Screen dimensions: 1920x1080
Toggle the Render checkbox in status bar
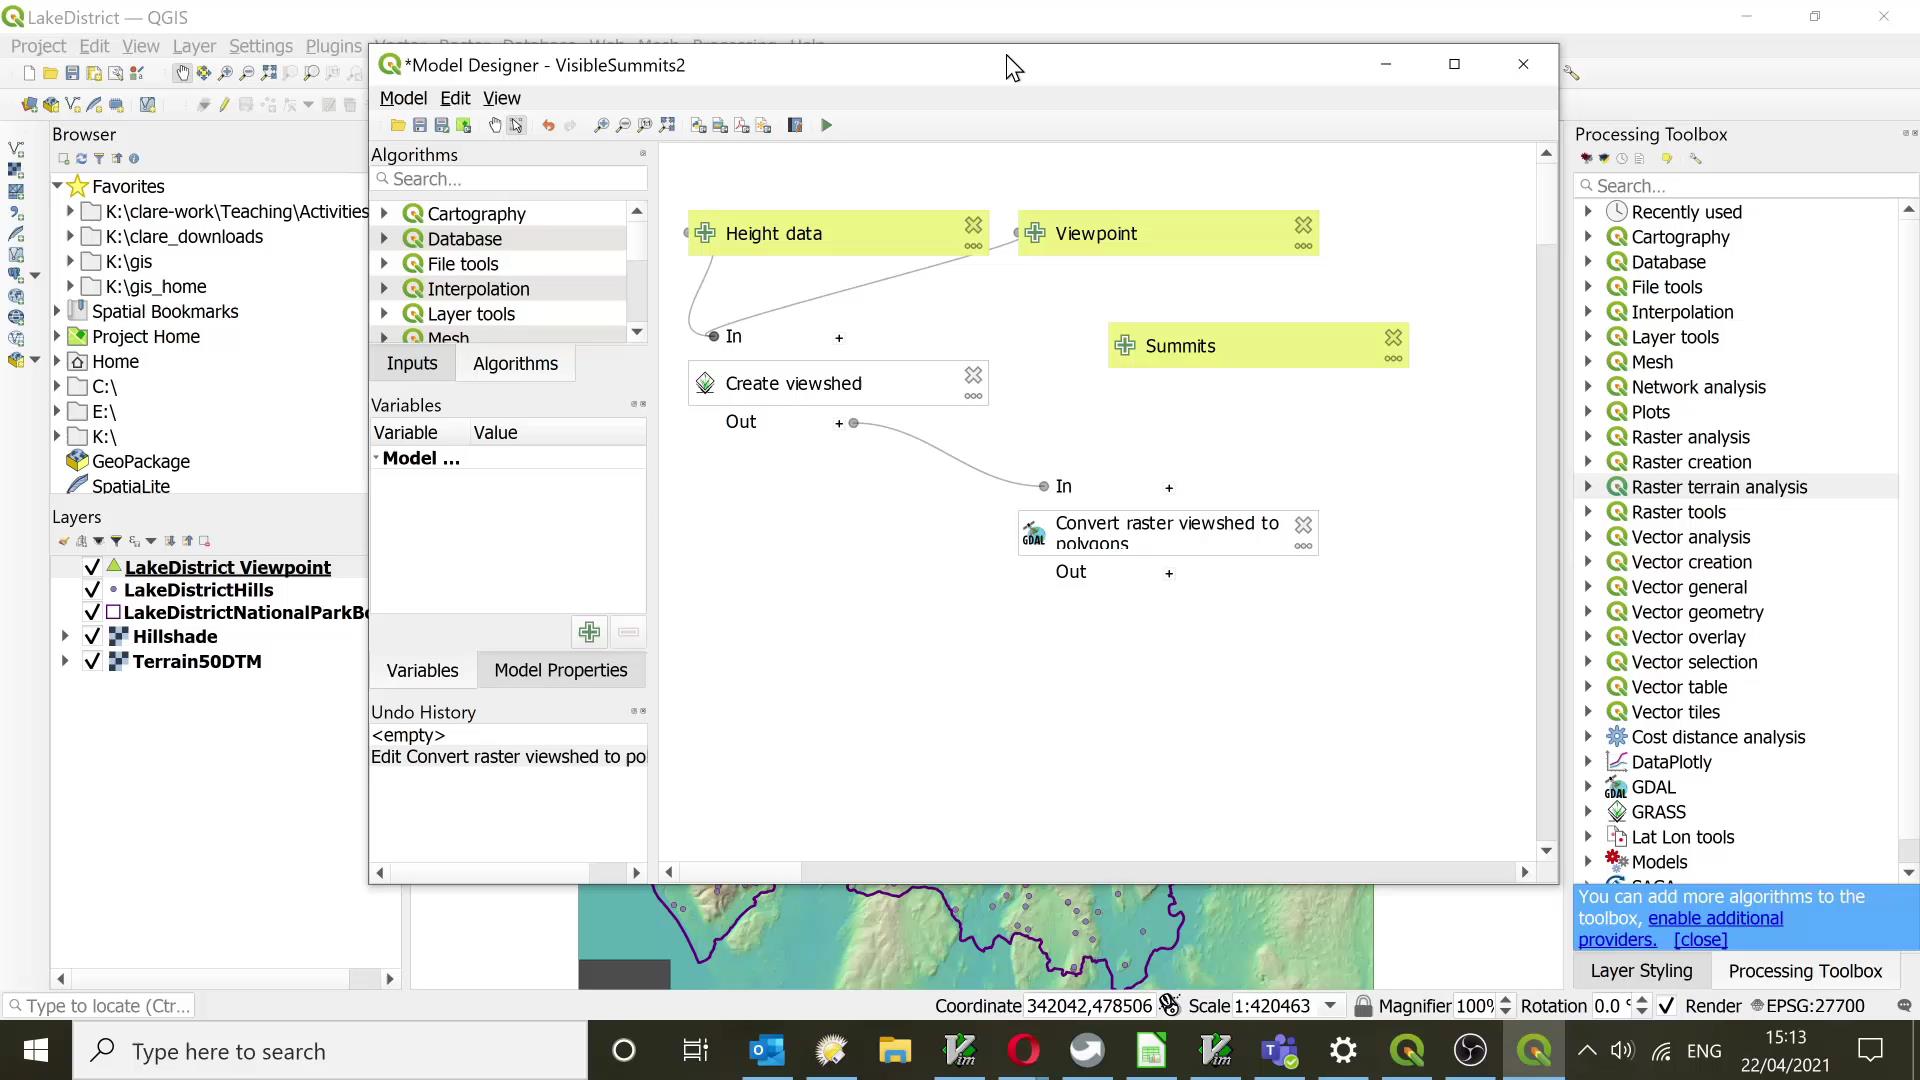(1666, 1006)
